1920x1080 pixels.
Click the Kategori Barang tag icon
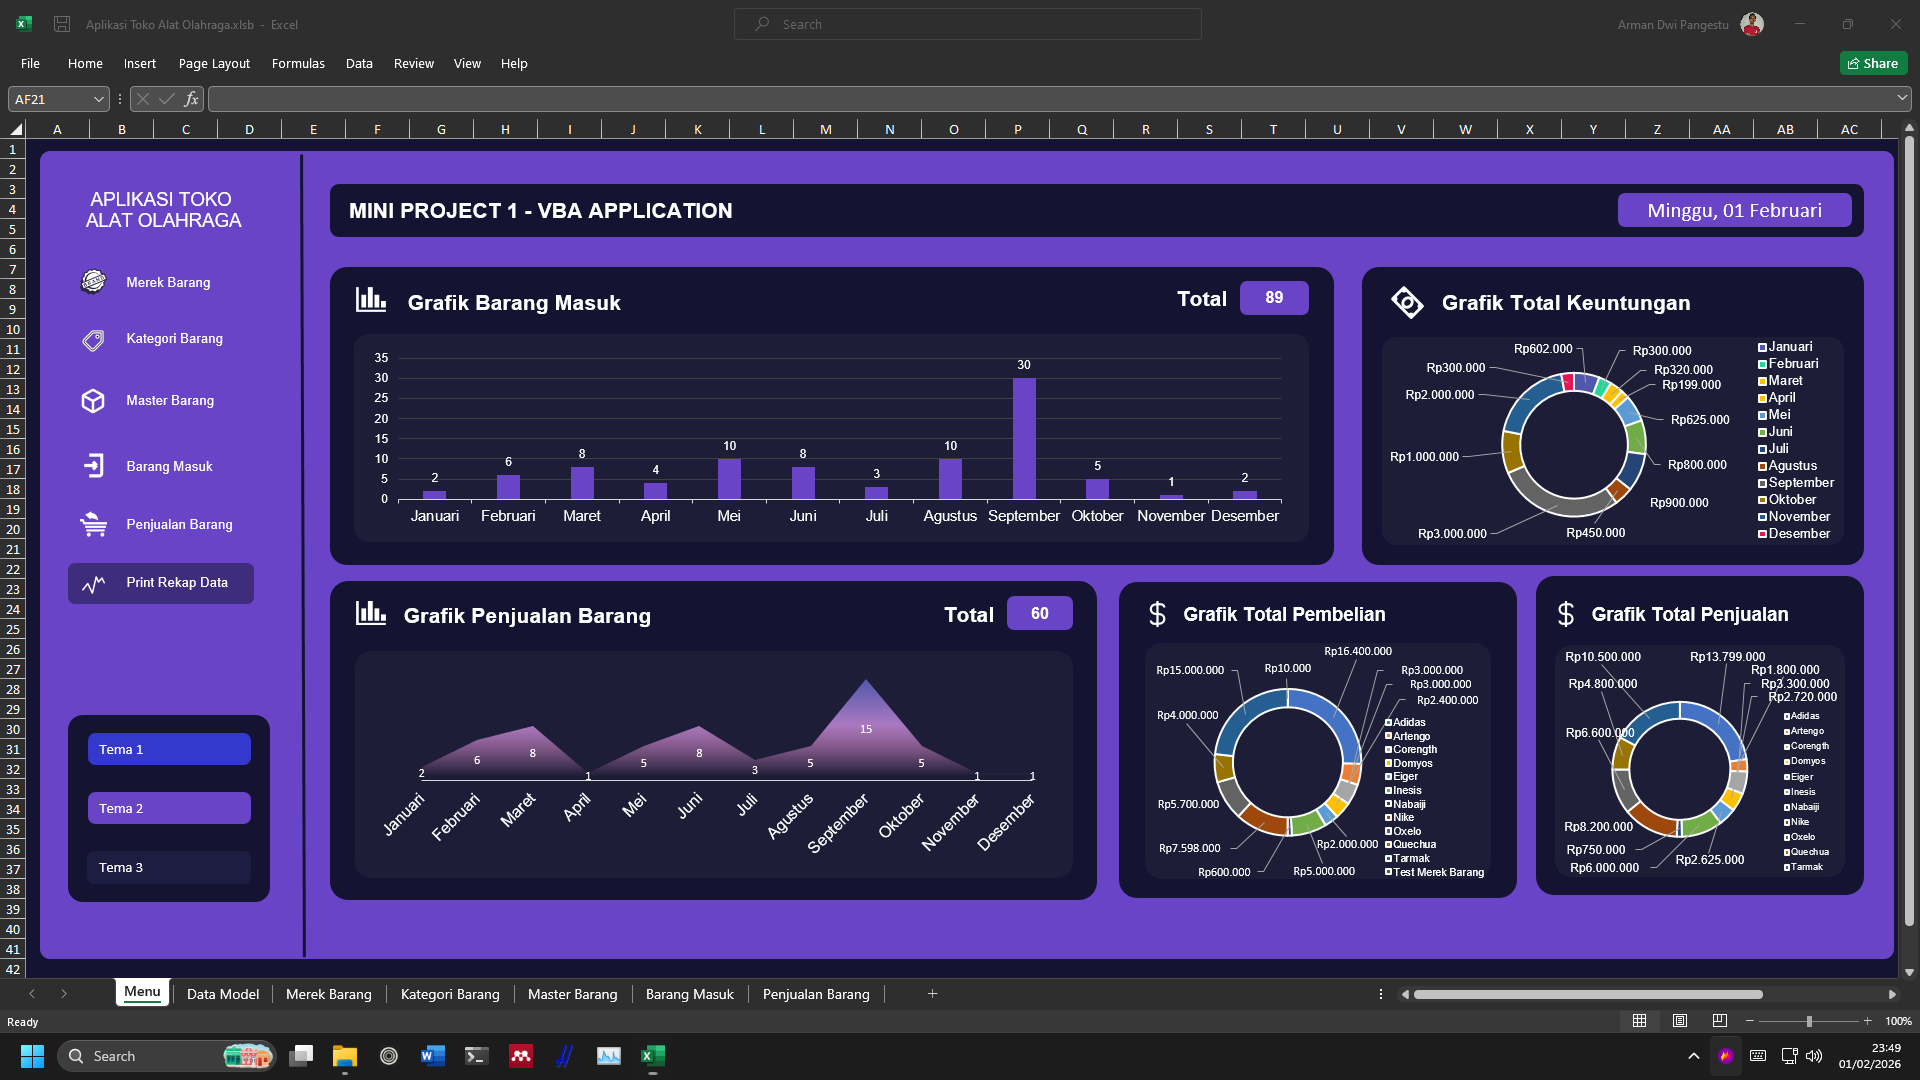(93, 340)
